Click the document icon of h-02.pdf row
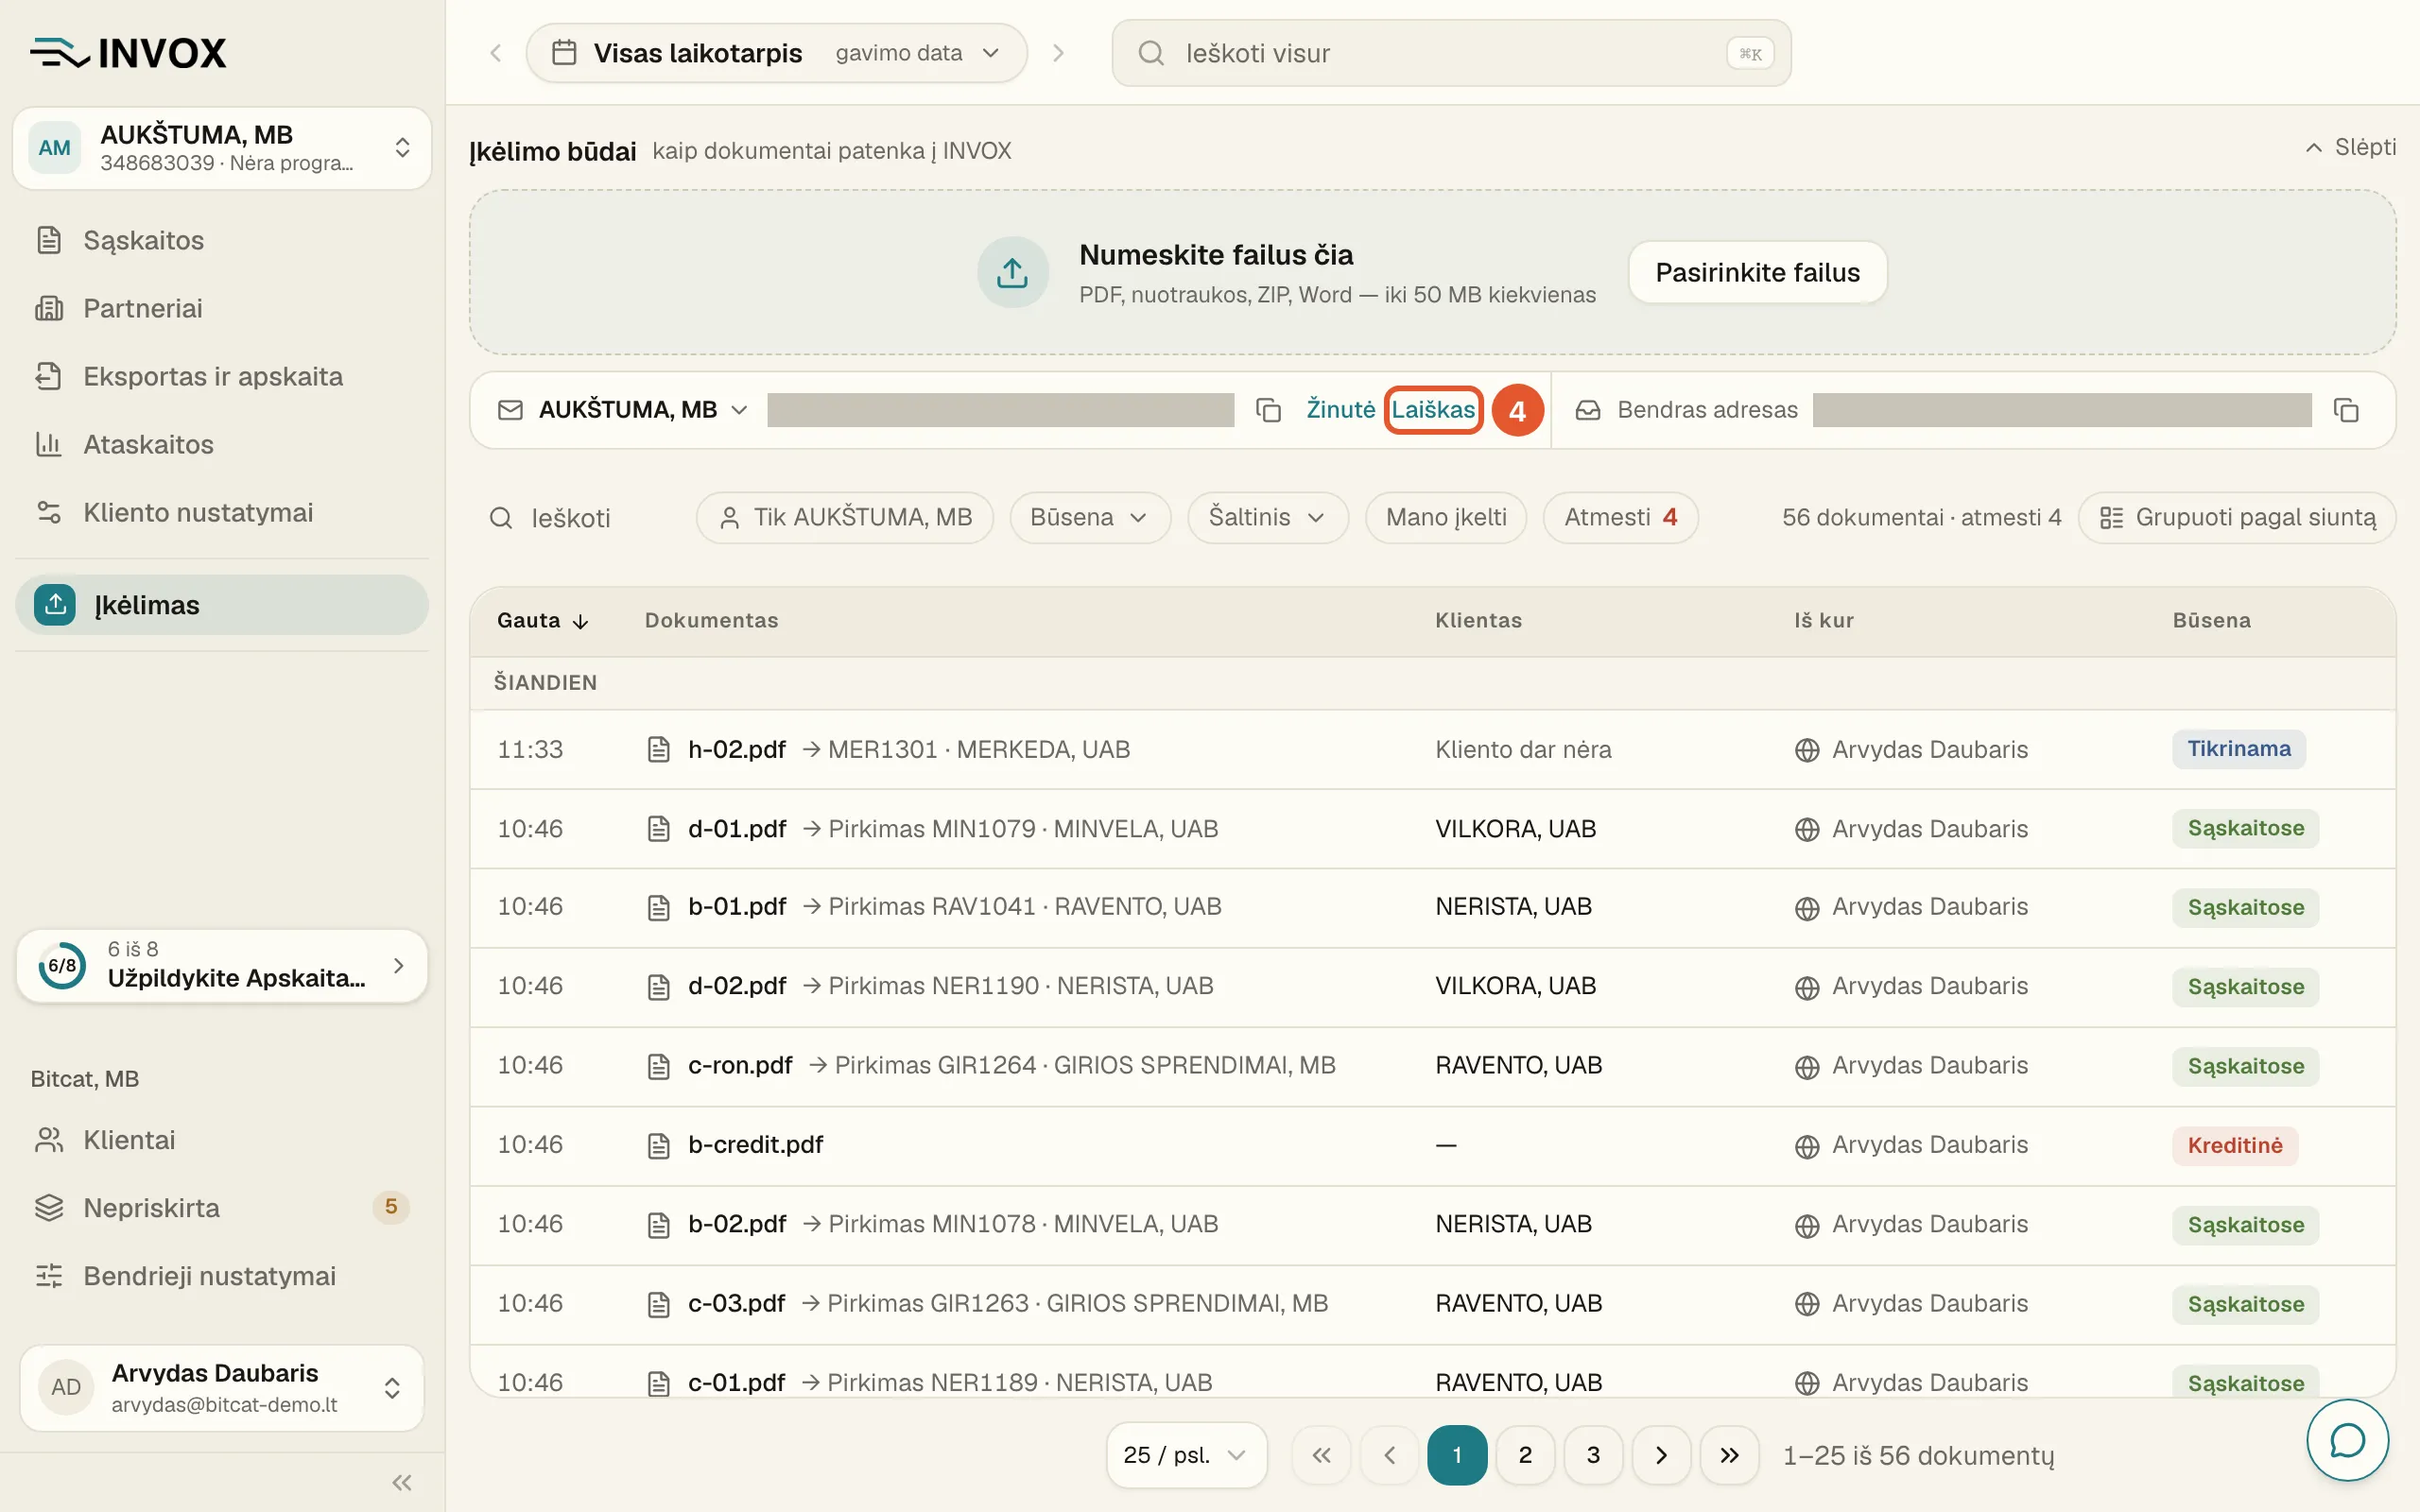The image size is (2420, 1512). click(658, 749)
